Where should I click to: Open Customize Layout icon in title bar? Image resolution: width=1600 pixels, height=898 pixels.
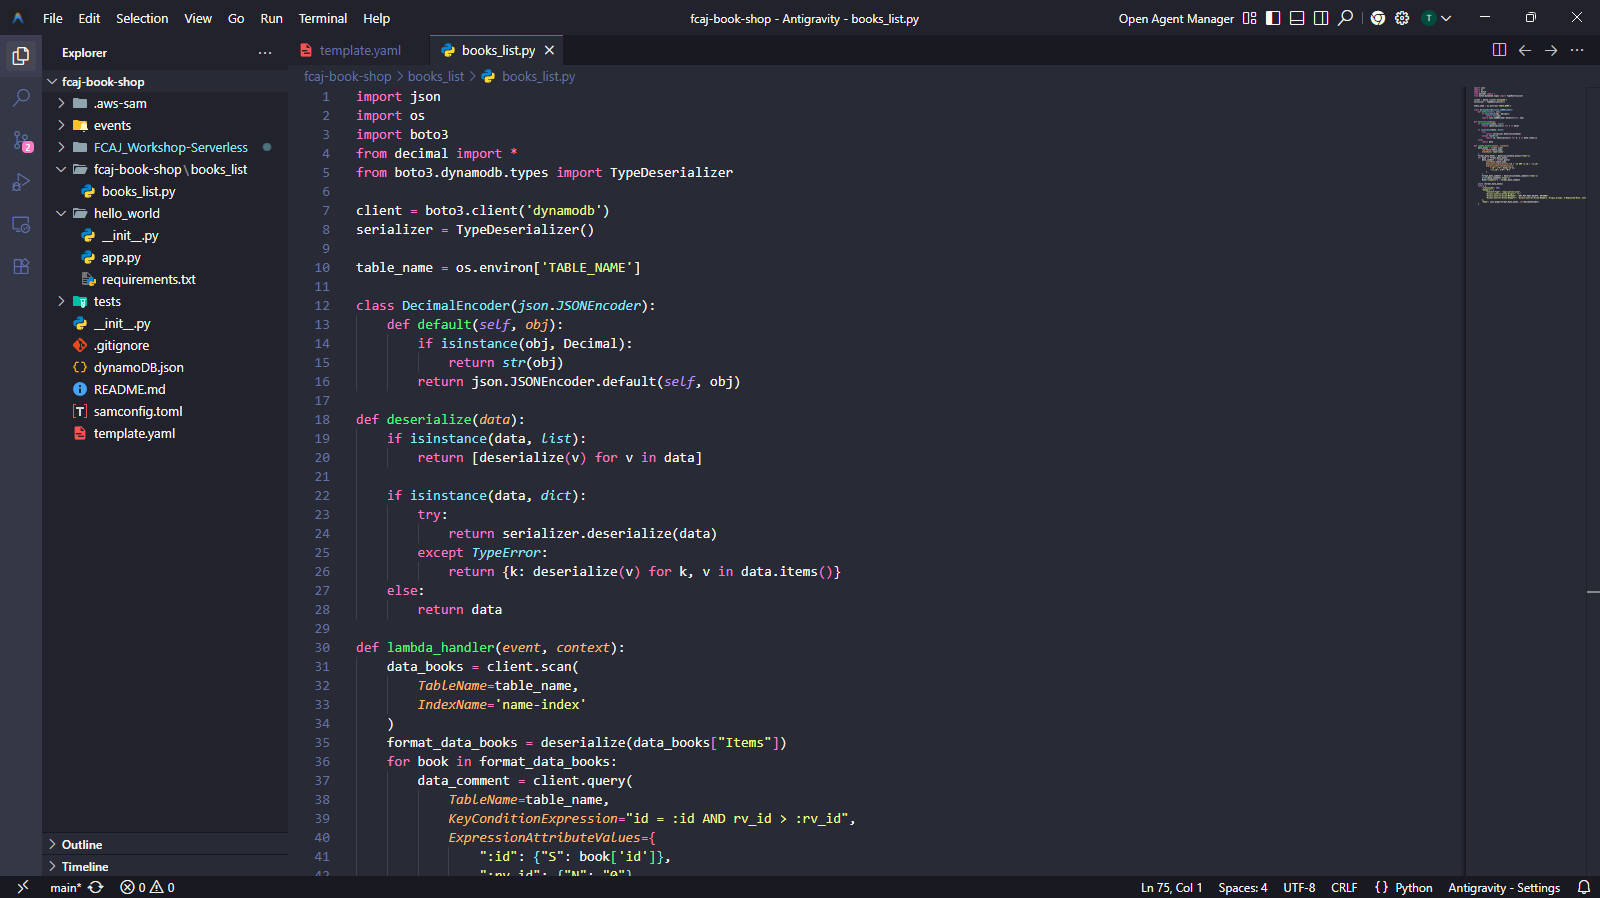click(x=1249, y=18)
